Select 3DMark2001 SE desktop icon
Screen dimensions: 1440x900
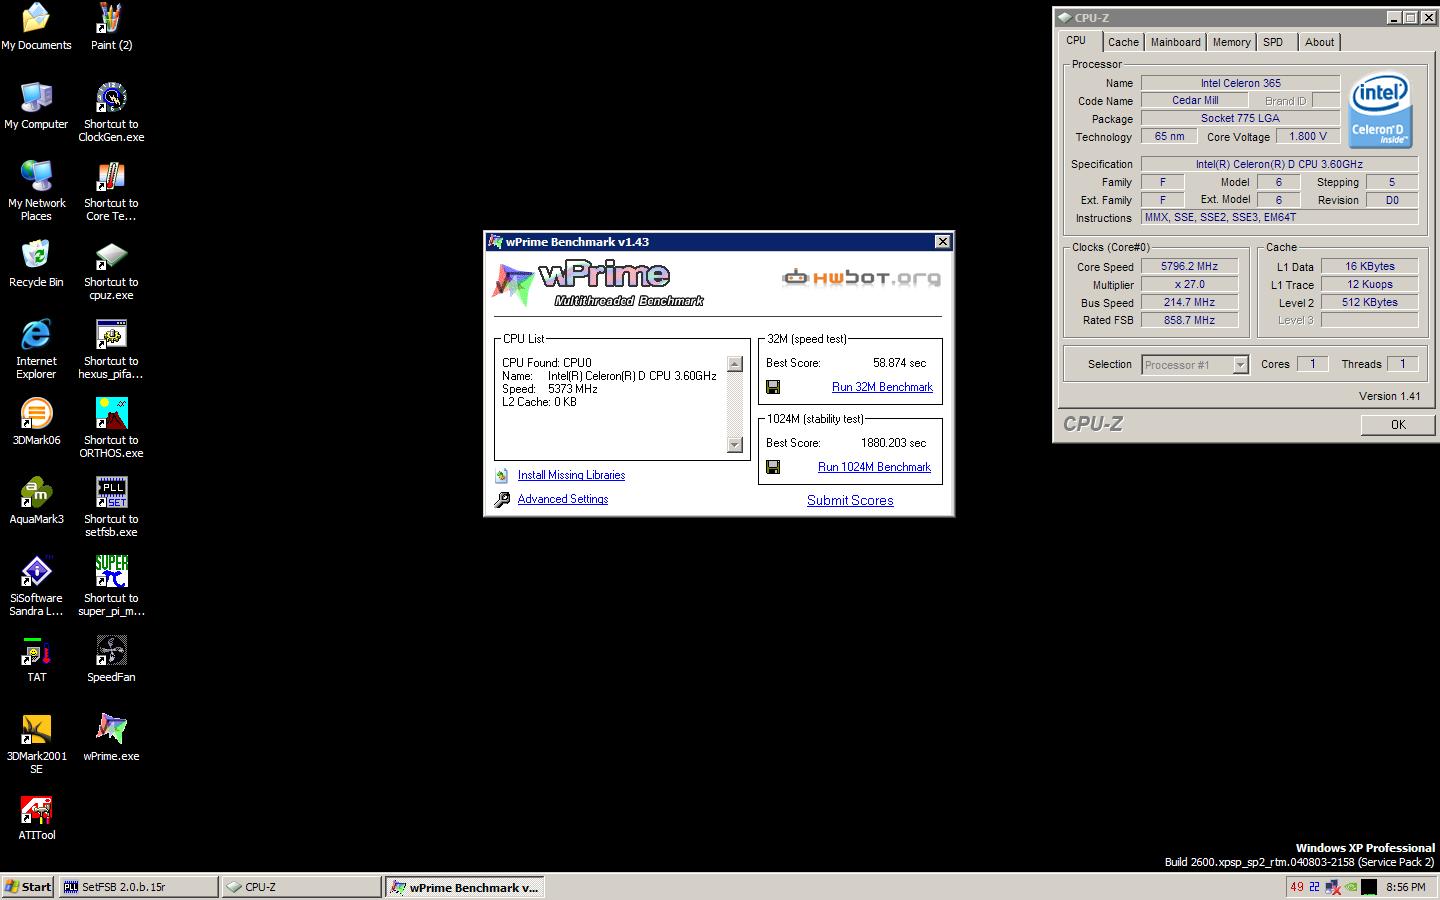[x=36, y=743]
